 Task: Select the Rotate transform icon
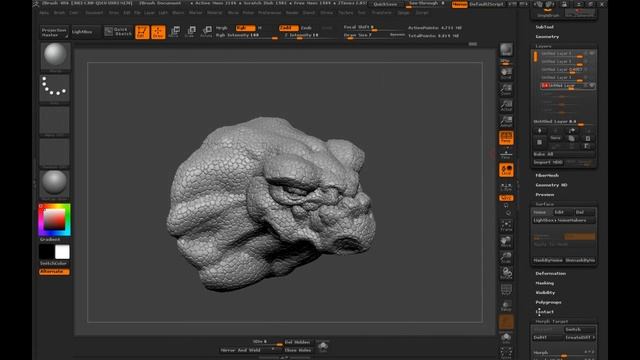click(x=207, y=32)
